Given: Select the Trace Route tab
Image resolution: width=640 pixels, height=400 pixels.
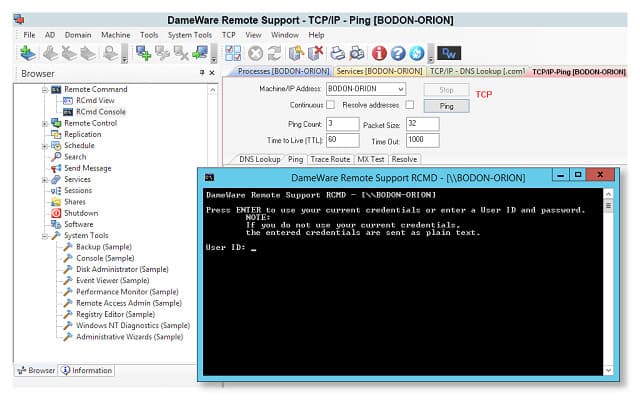Looking at the screenshot, I should (330, 159).
